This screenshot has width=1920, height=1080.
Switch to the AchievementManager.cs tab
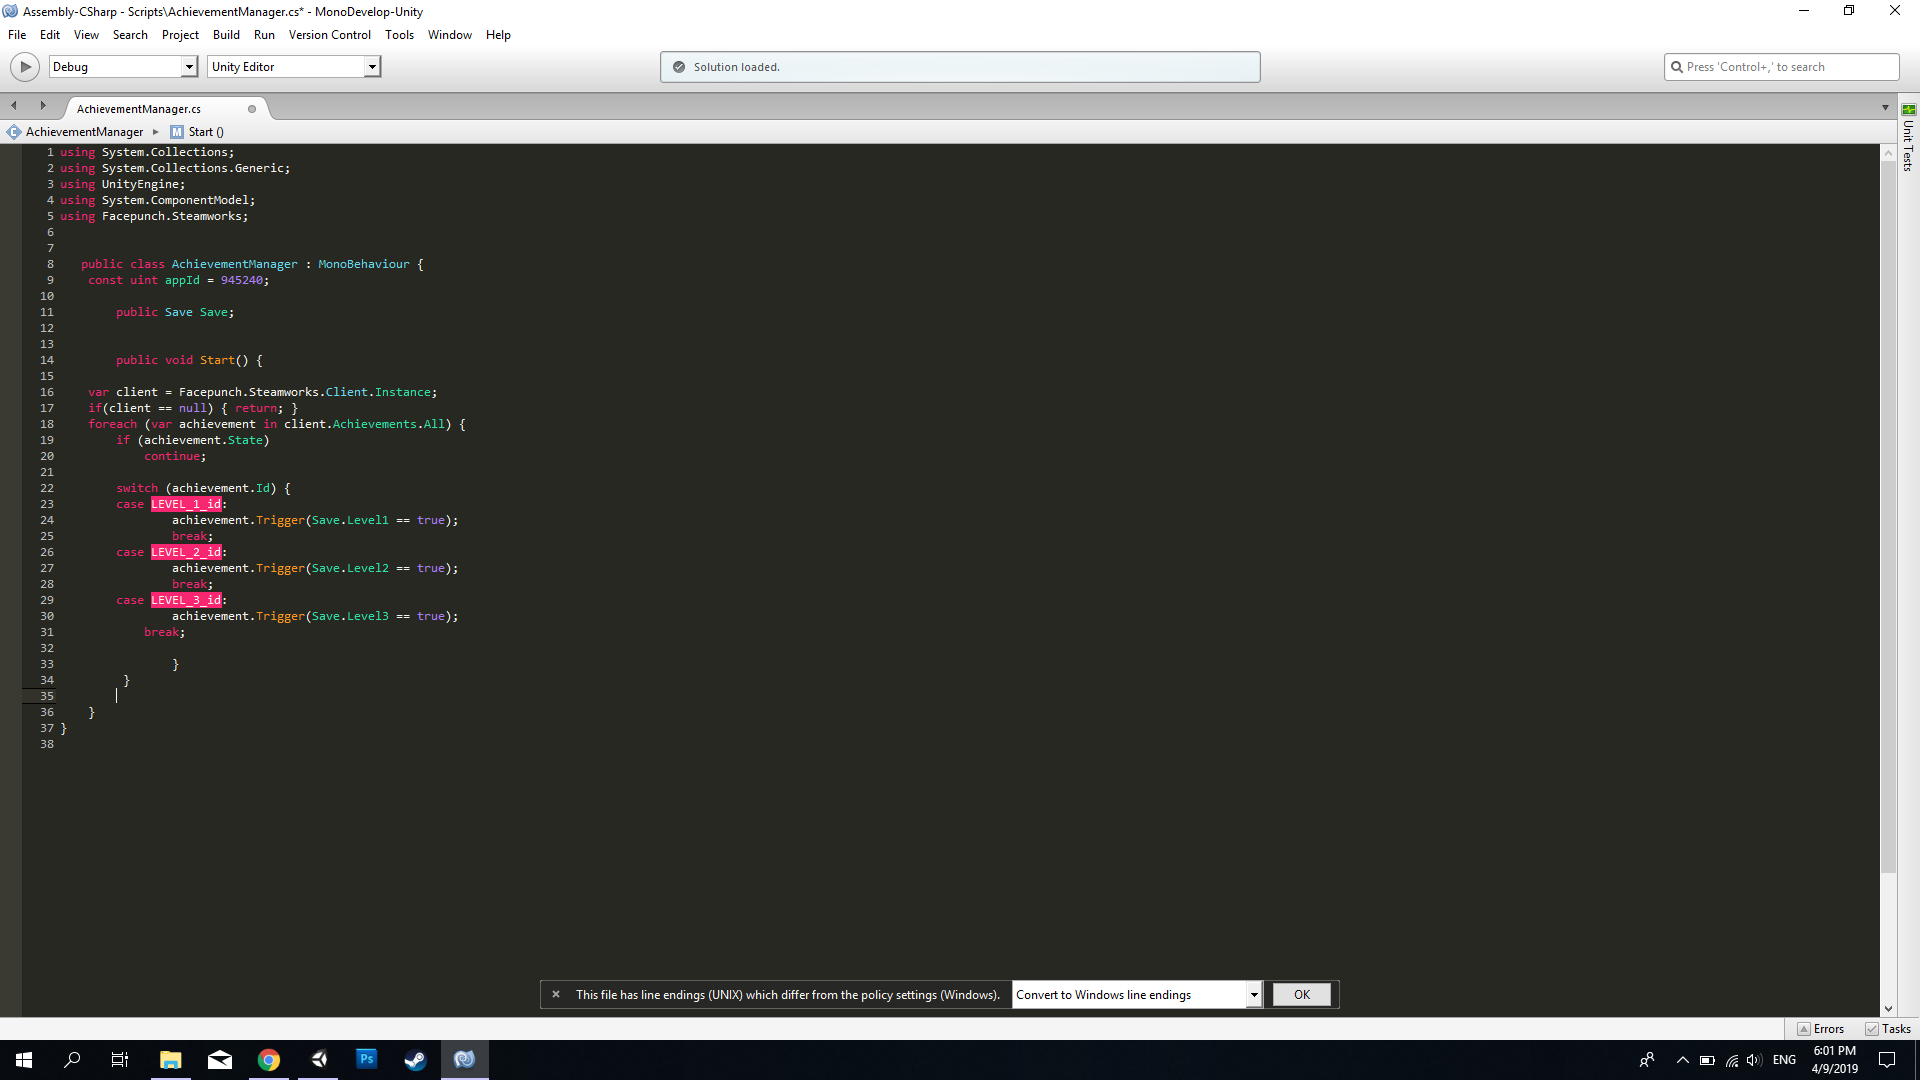pos(137,108)
